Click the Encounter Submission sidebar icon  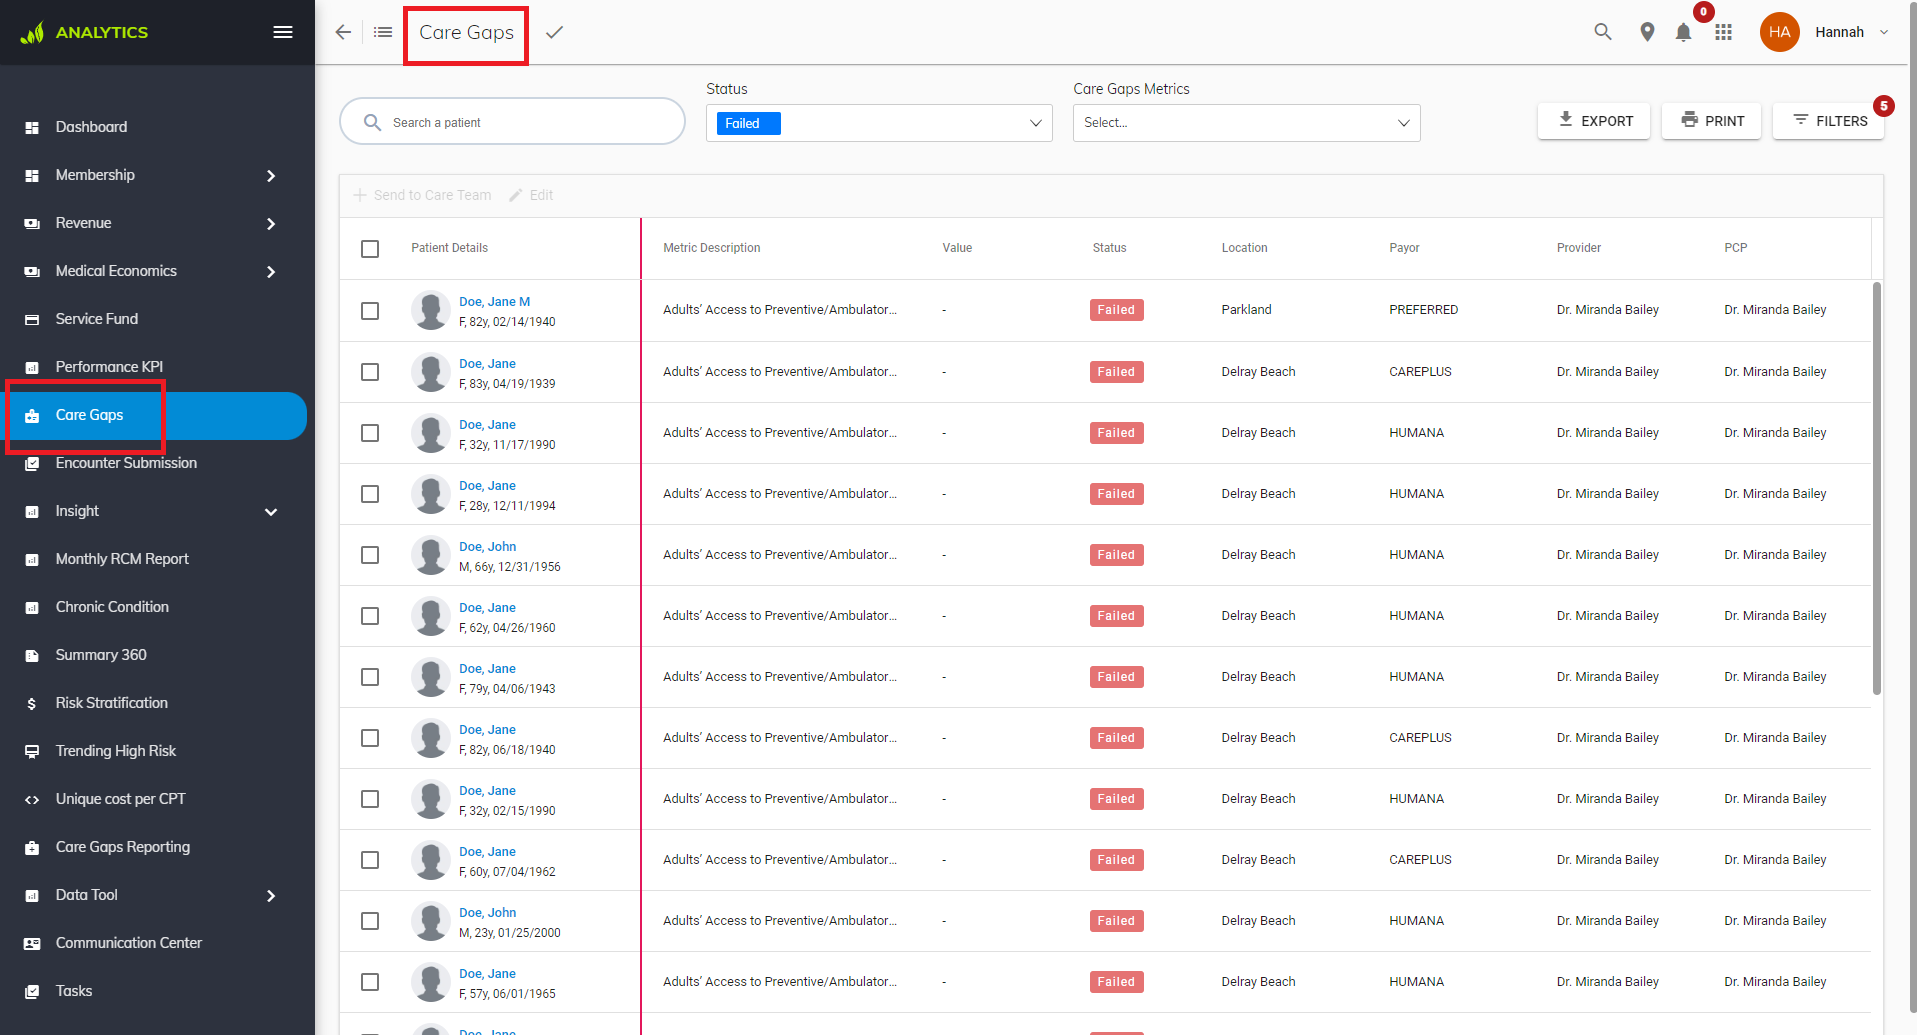tap(32, 464)
